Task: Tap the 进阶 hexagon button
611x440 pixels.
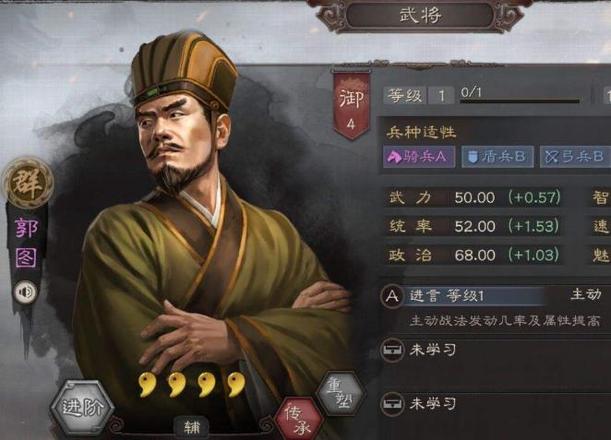Action: tap(83, 408)
